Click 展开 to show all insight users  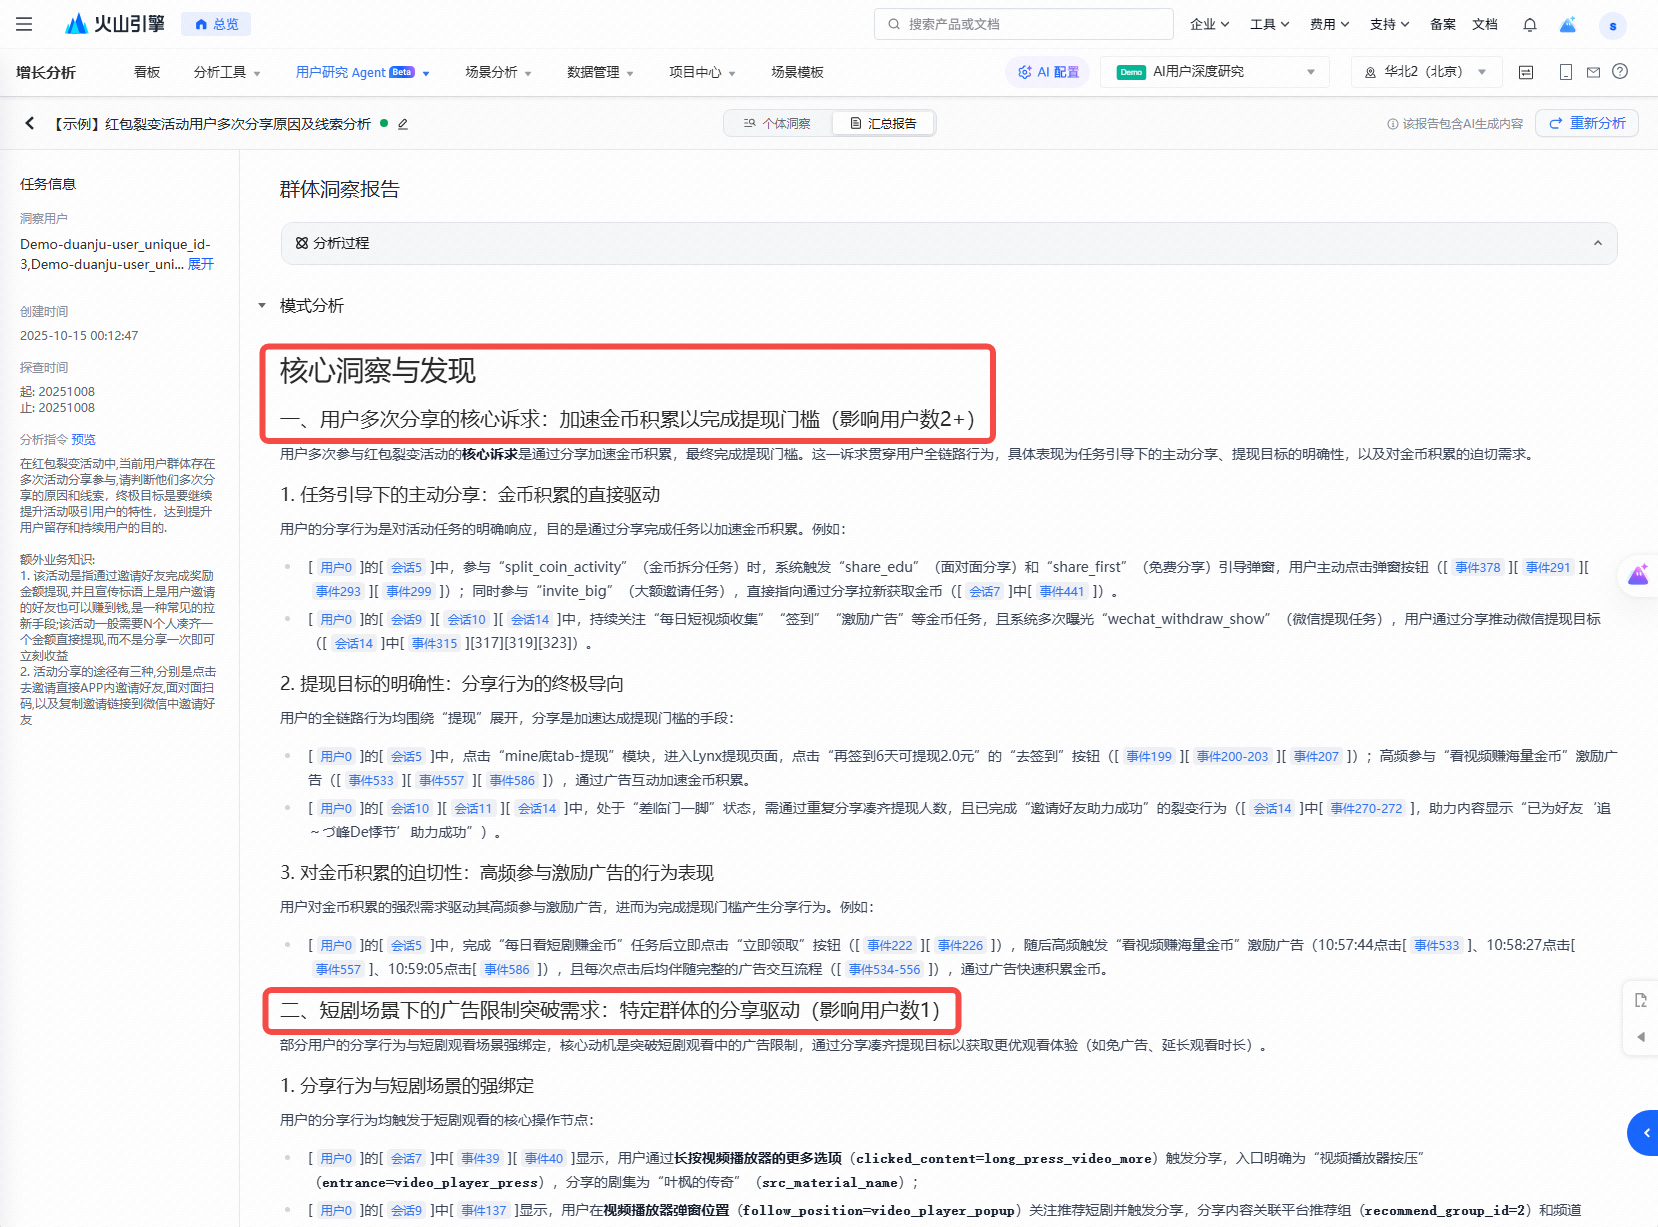[201, 264]
